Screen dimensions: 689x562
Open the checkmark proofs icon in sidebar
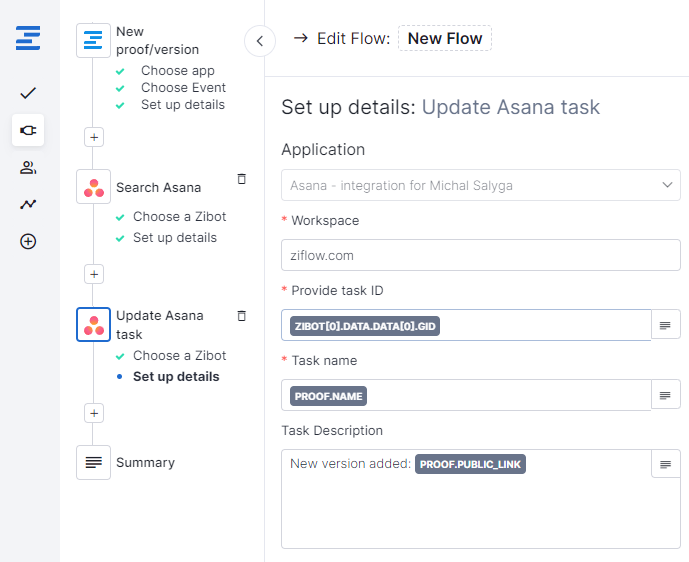pyautogui.click(x=28, y=93)
